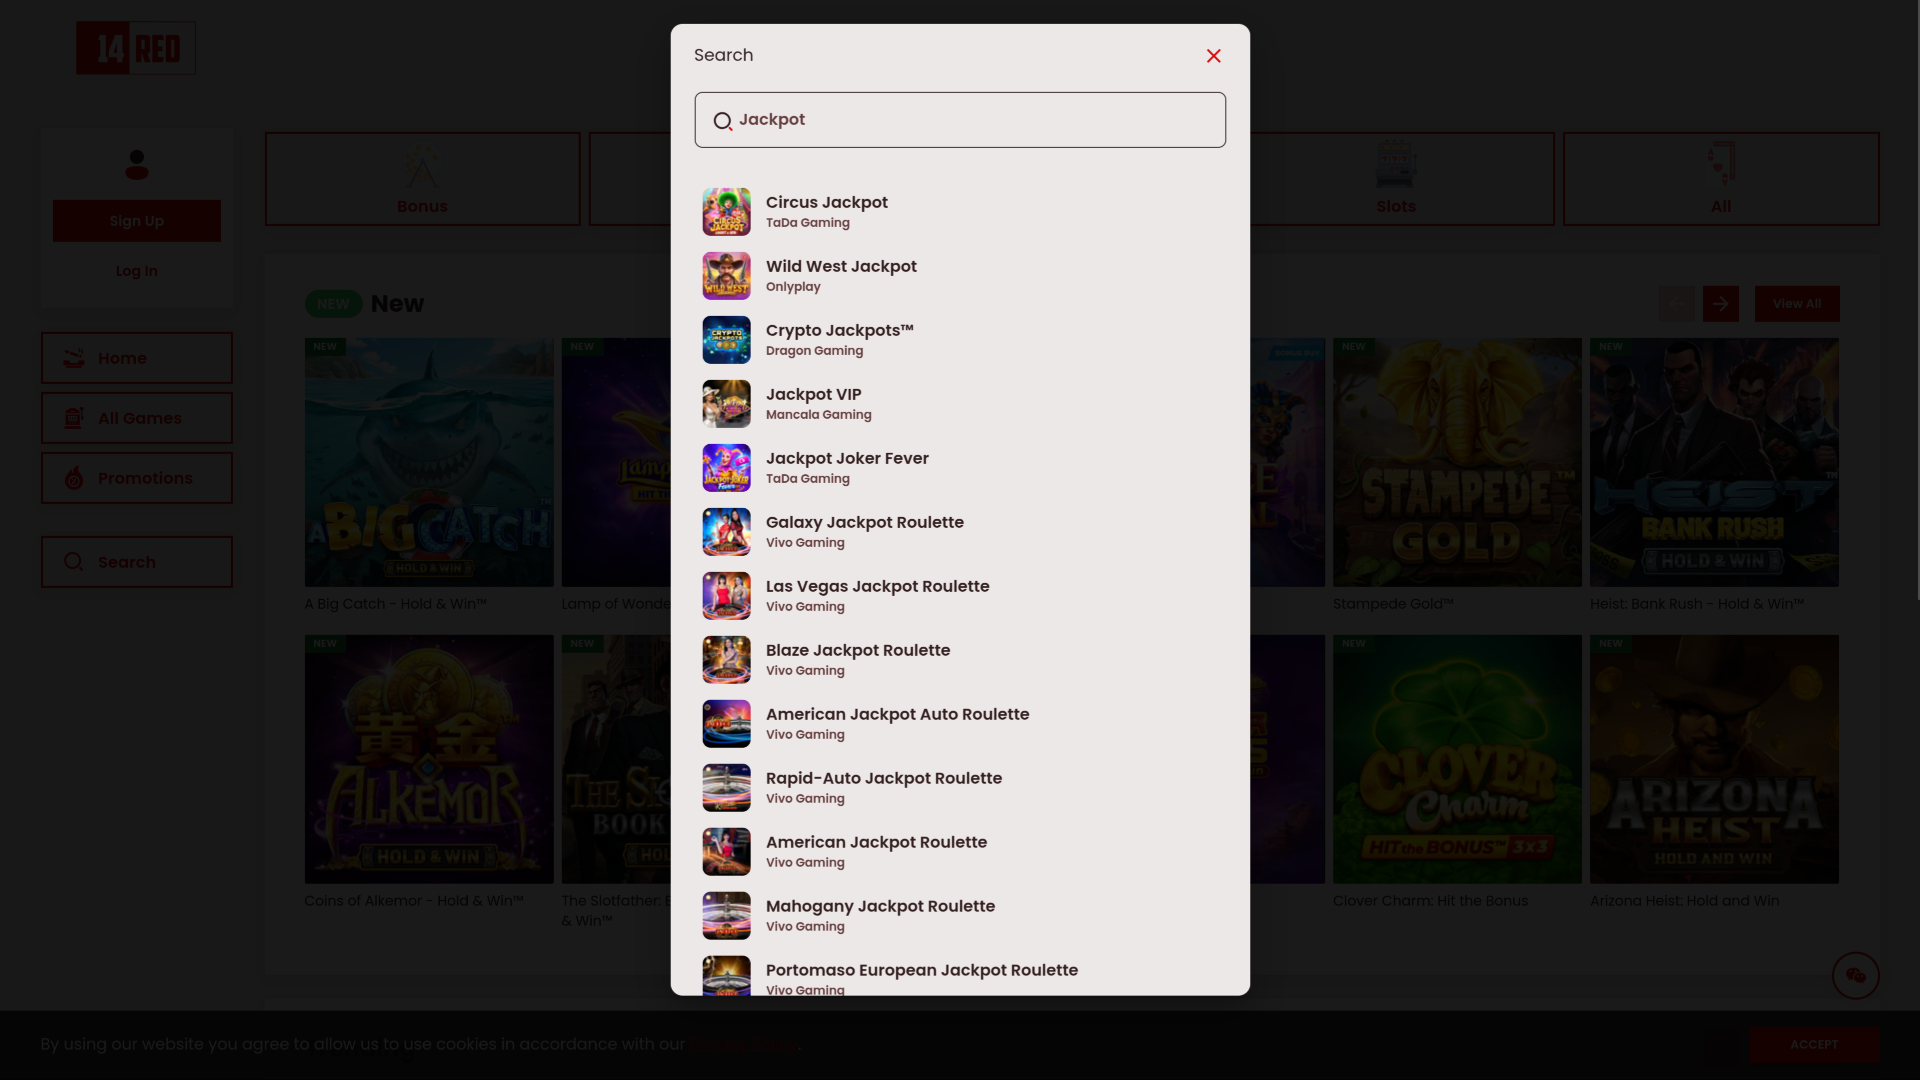
Task: Click the Log In link
Action: (x=136, y=270)
